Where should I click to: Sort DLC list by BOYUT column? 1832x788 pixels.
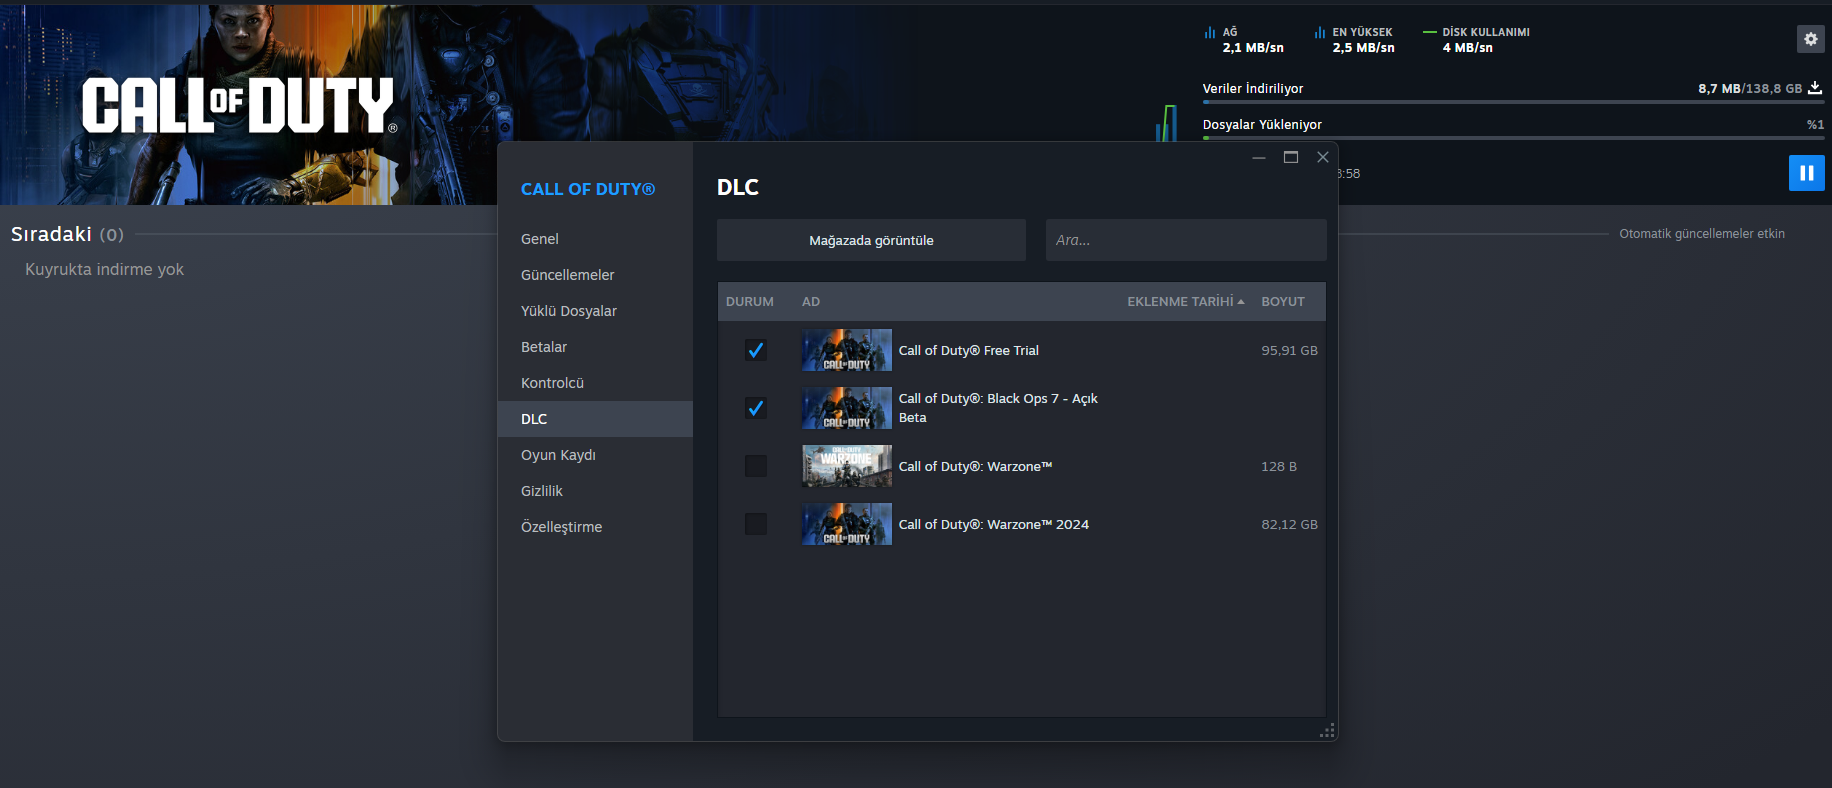tap(1283, 301)
